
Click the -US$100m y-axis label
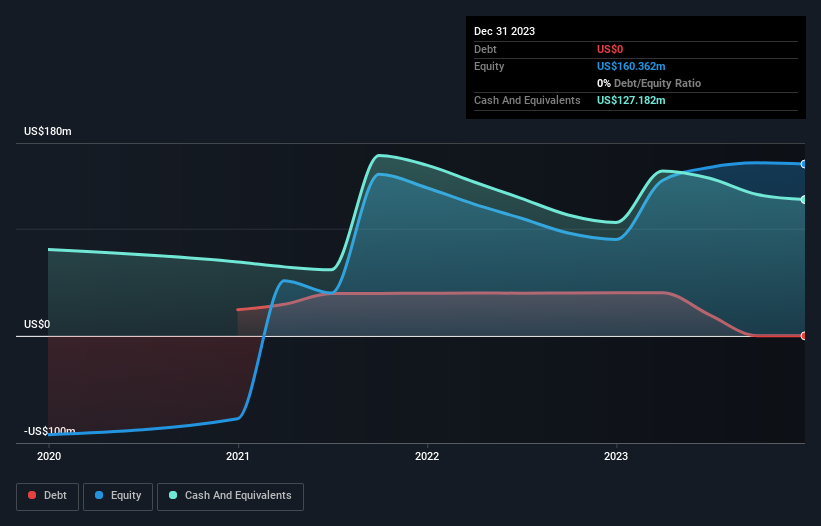pyautogui.click(x=50, y=431)
